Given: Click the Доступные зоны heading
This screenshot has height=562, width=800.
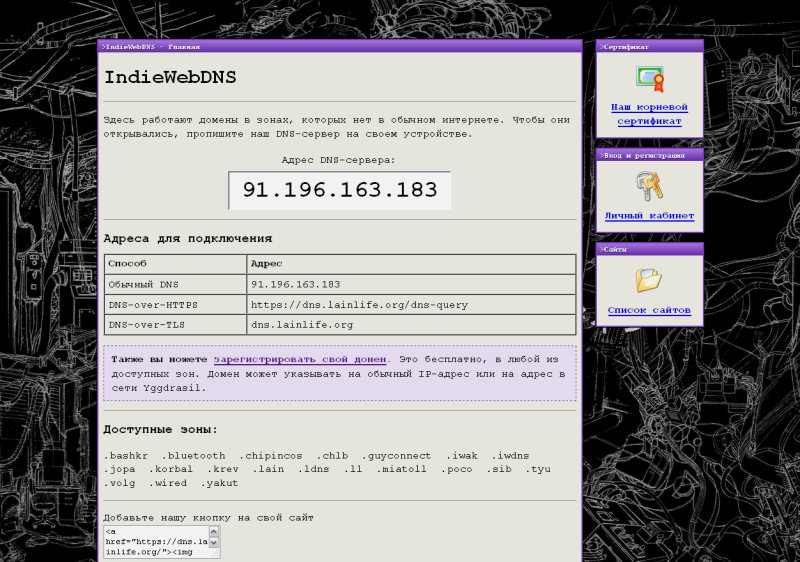Looking at the screenshot, I should pyautogui.click(x=161, y=430).
